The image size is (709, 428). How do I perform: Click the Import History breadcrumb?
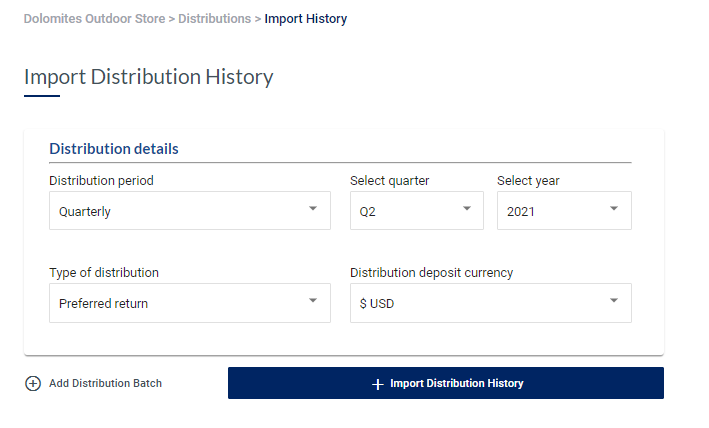(306, 19)
